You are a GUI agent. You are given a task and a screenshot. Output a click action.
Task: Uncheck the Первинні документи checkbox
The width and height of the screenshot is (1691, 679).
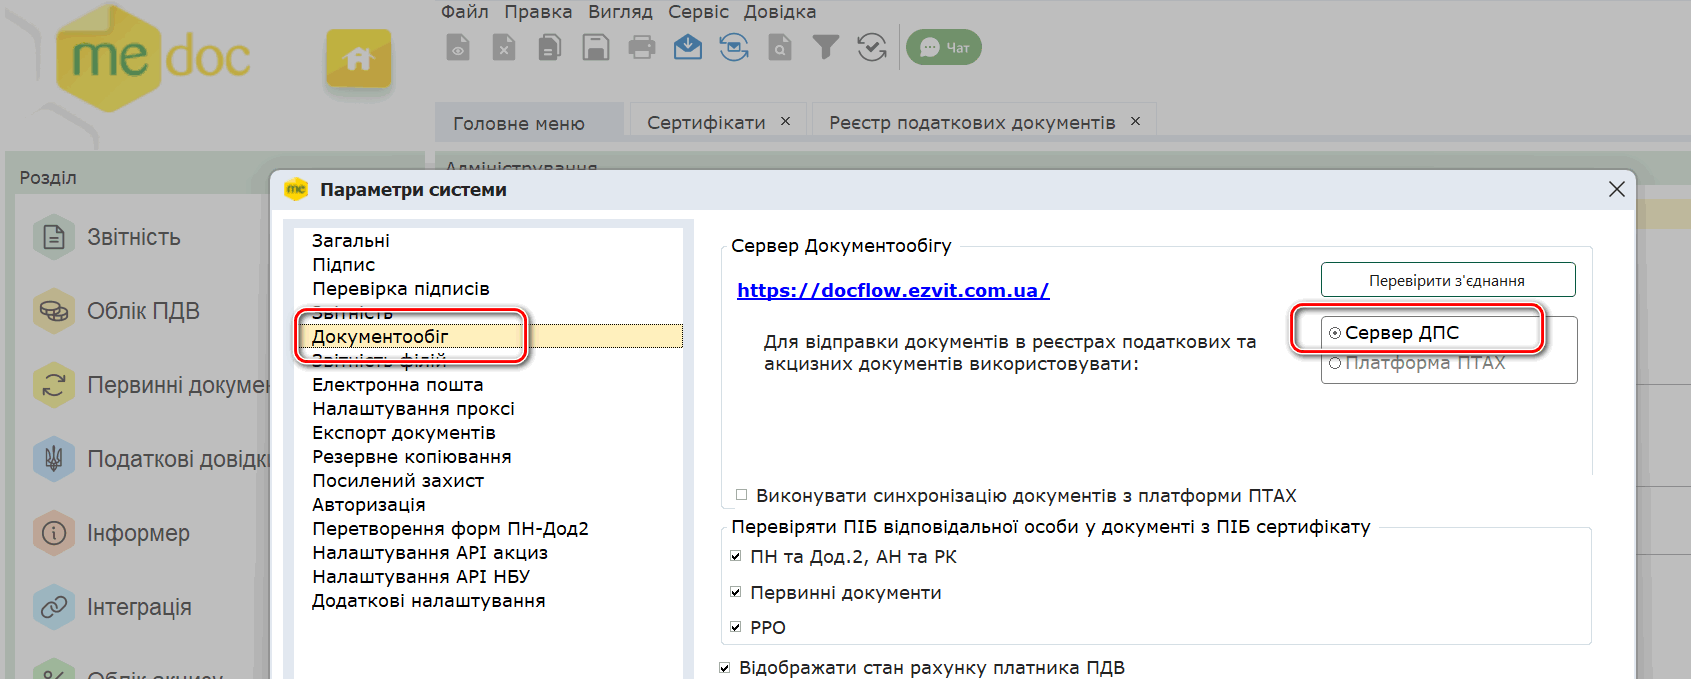(736, 593)
